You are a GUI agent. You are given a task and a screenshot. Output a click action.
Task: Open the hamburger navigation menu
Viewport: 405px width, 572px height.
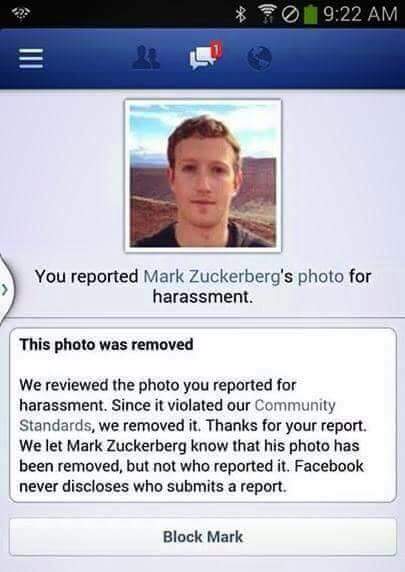click(31, 58)
